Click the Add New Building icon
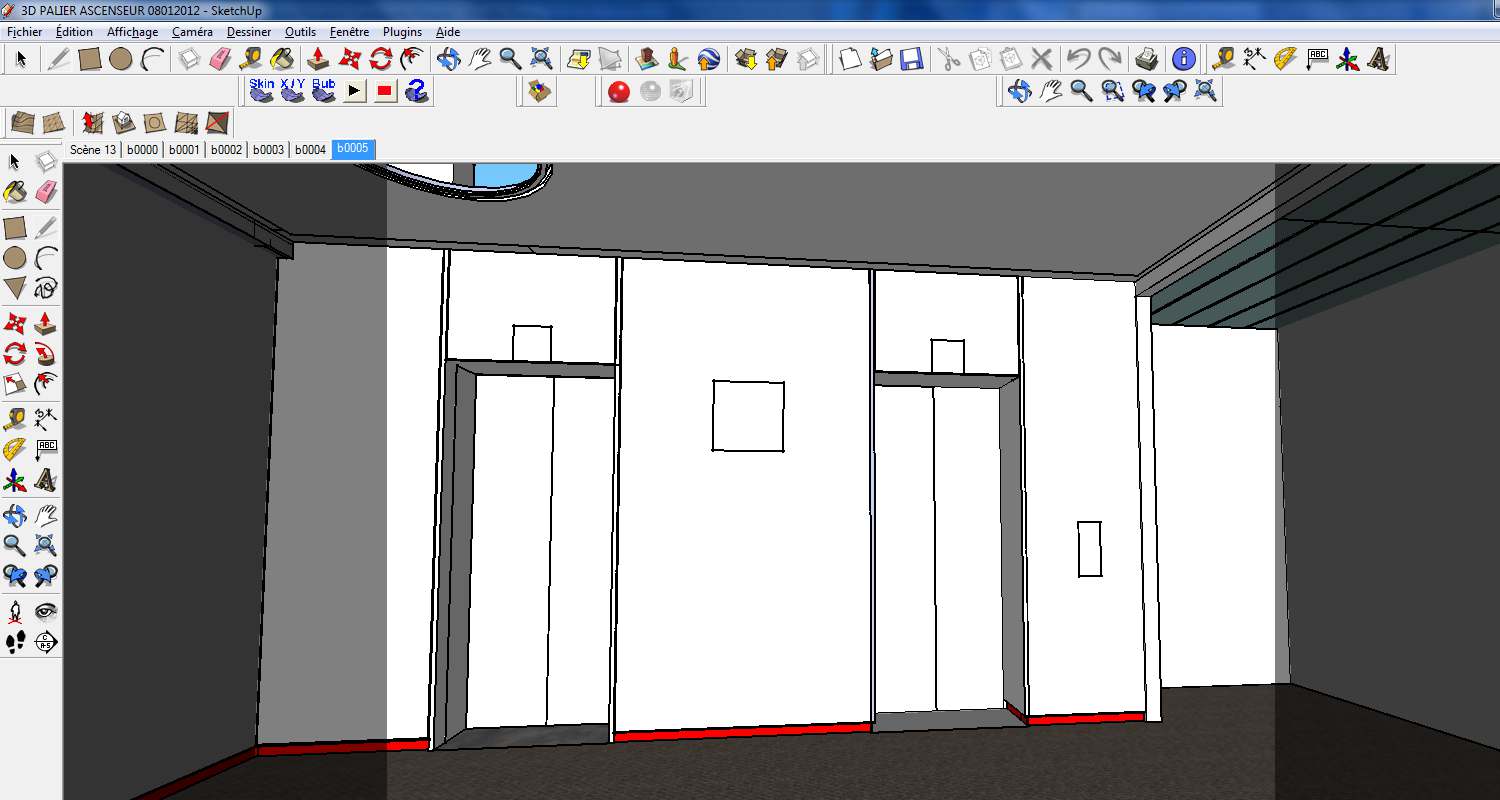Screen dimensions: 1500x800 [649, 59]
